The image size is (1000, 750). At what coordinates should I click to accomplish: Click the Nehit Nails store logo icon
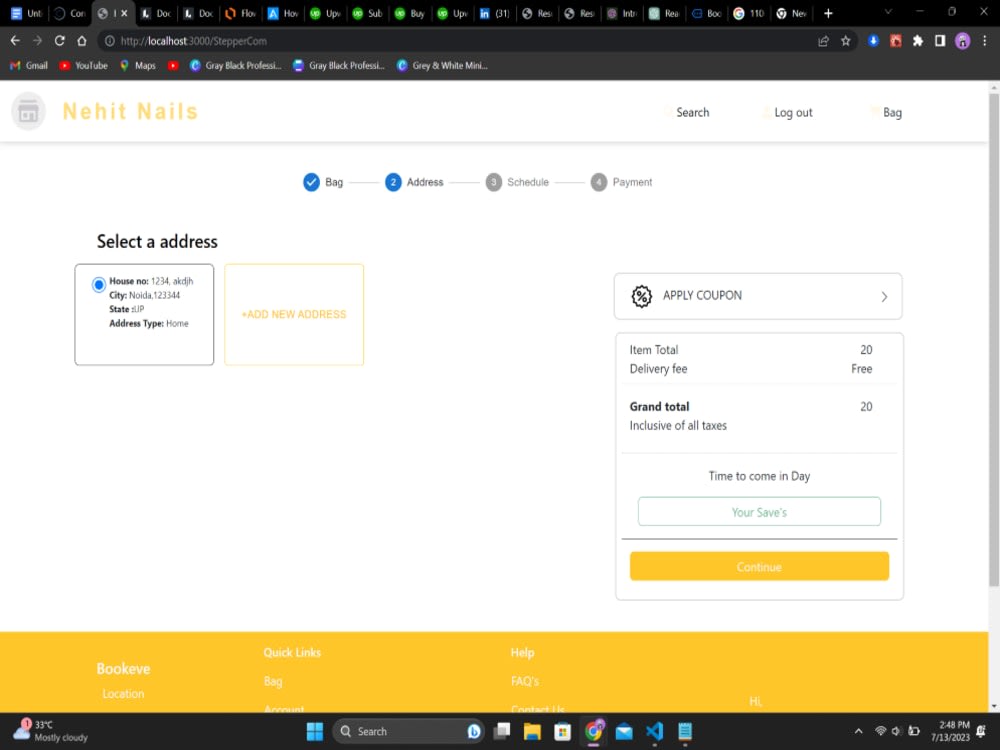[28, 111]
